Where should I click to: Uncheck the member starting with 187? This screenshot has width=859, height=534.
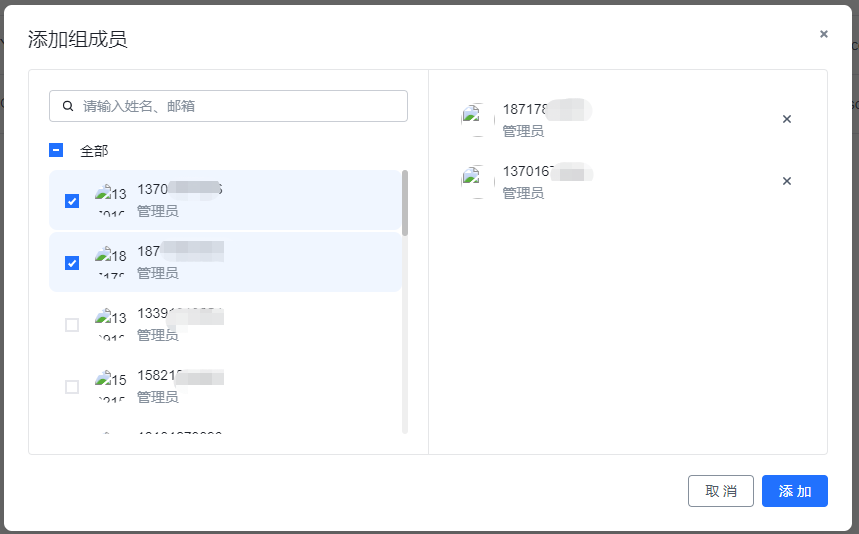(72, 263)
